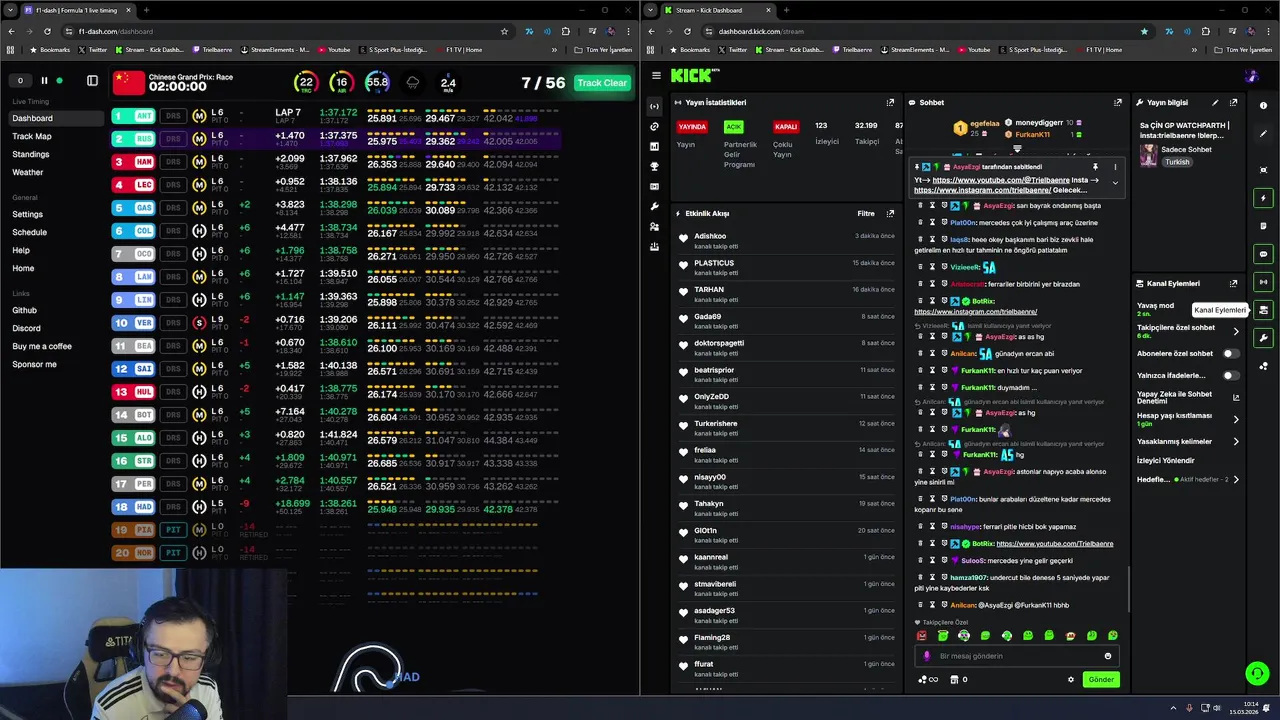
Task: Pop out the Kanal Eylemleri panel
Action: pos(1233,283)
